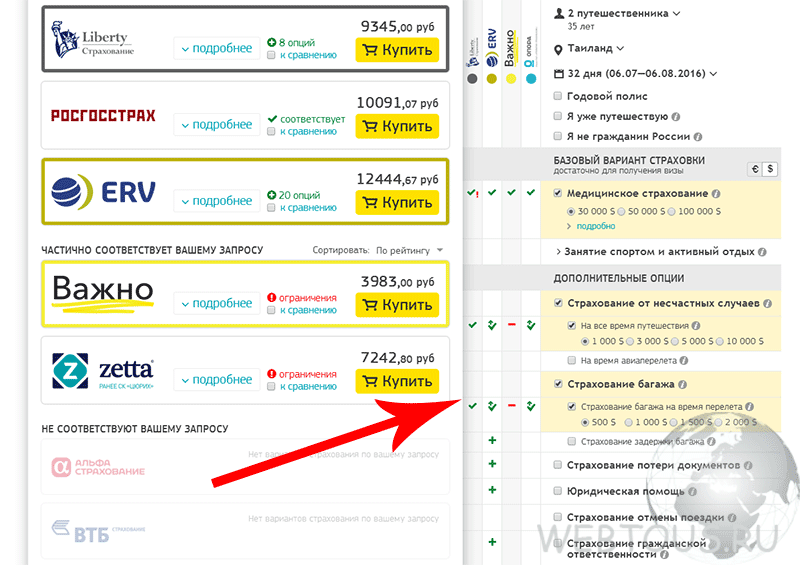
Task: Open the По рейтингу sort menu
Action: (409, 251)
